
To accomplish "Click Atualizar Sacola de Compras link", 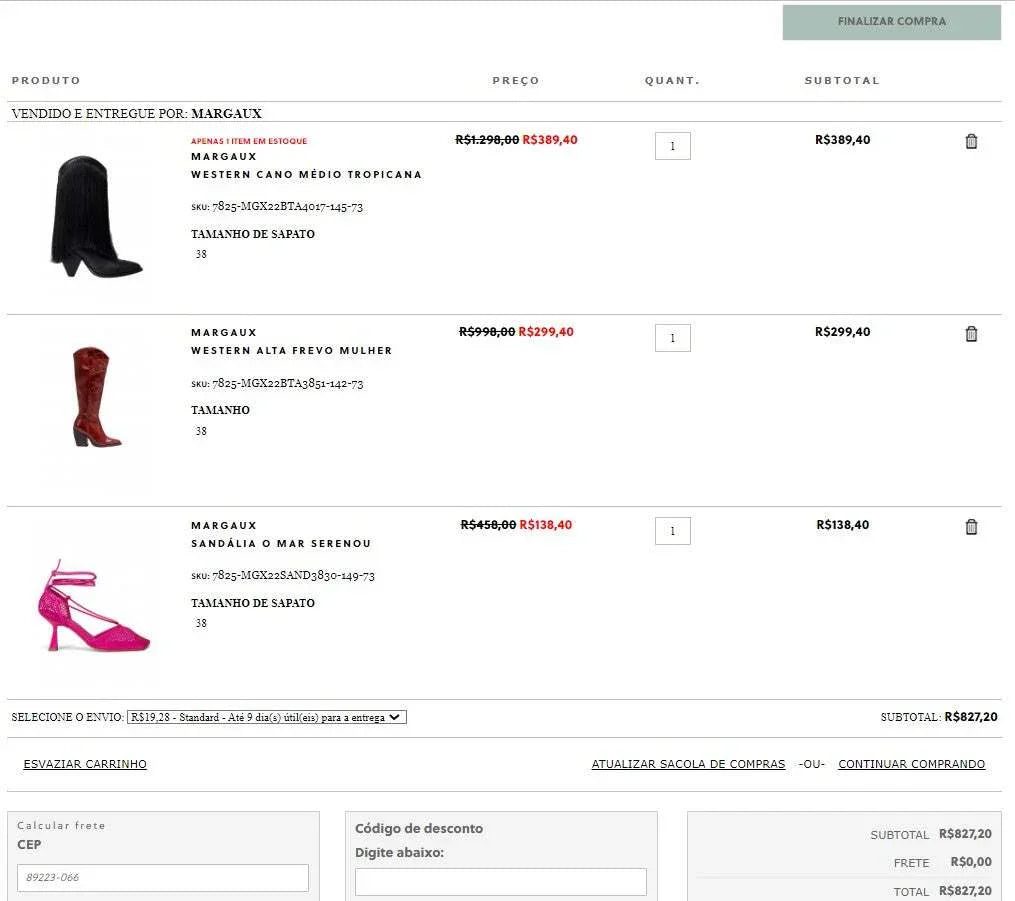I will [688, 764].
